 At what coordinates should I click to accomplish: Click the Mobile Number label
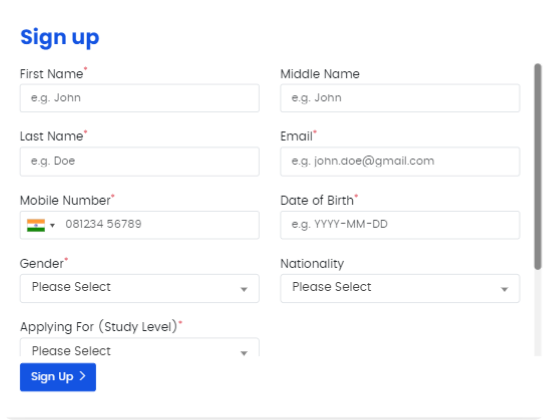[x=65, y=201]
